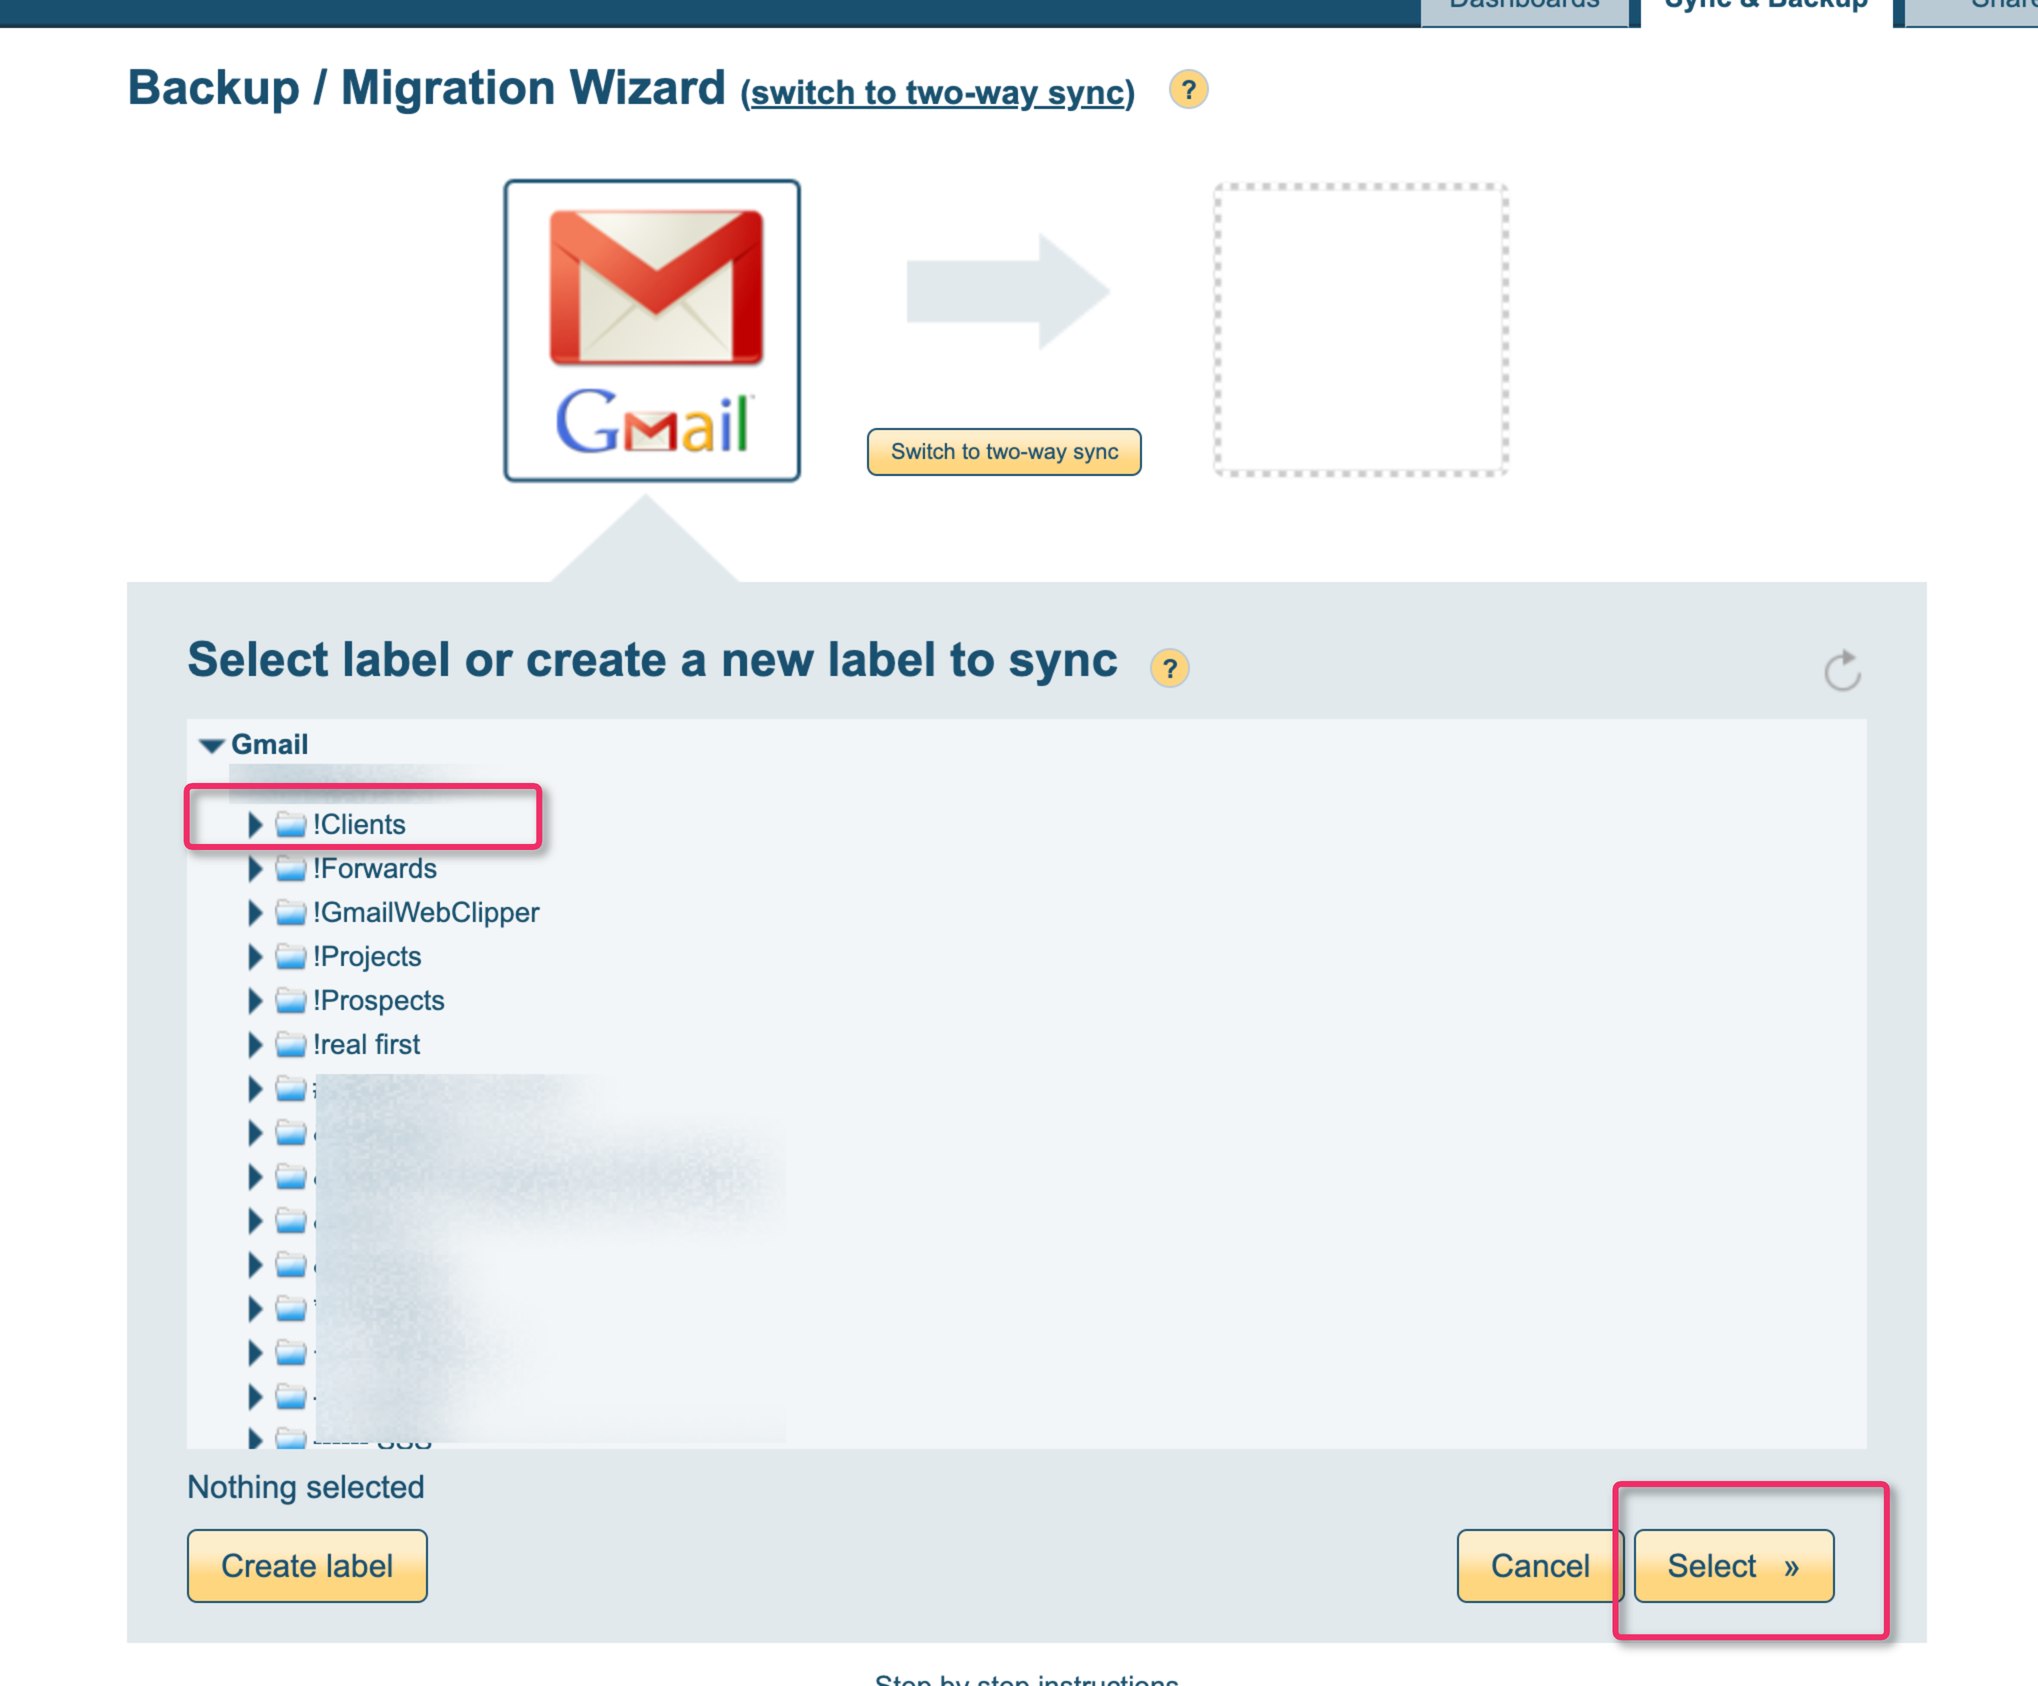Select the !real first label
Viewport: 2038px width, 1686px height.
click(366, 1044)
